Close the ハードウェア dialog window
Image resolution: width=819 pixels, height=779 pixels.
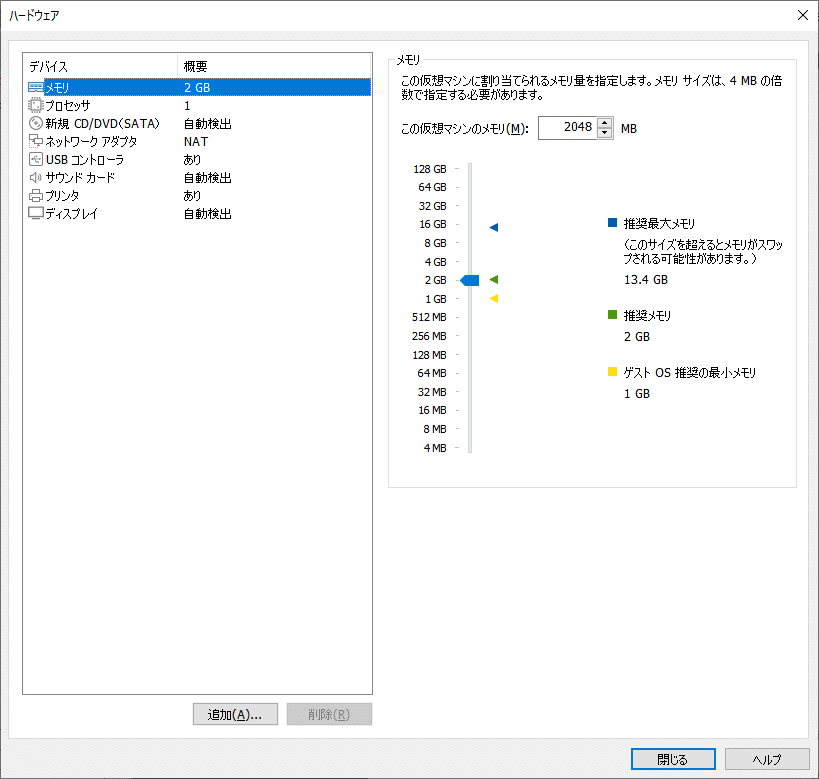pos(803,15)
